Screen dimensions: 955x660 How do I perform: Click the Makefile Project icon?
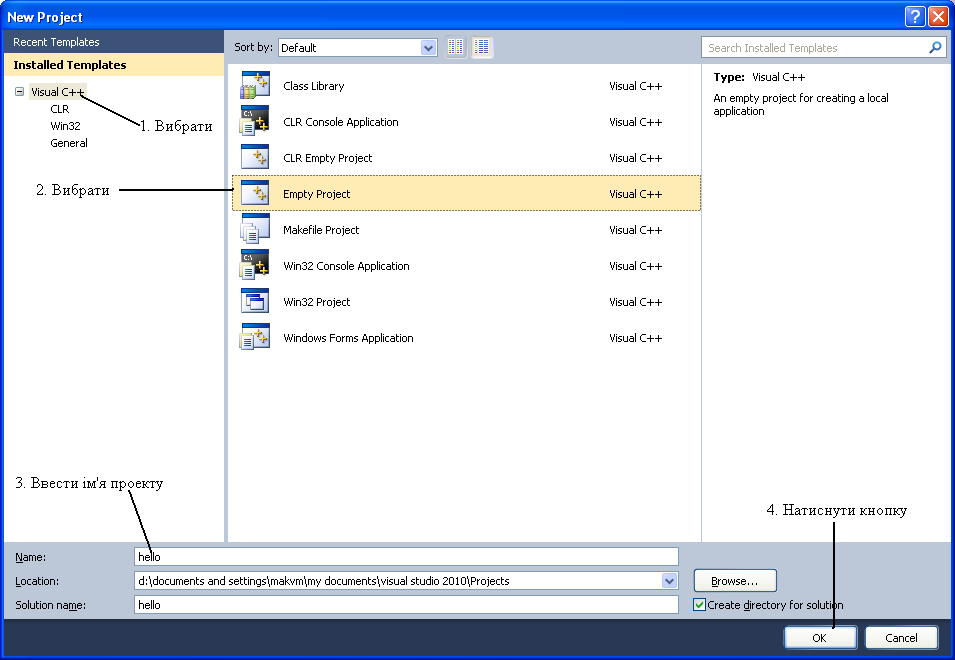click(255, 229)
